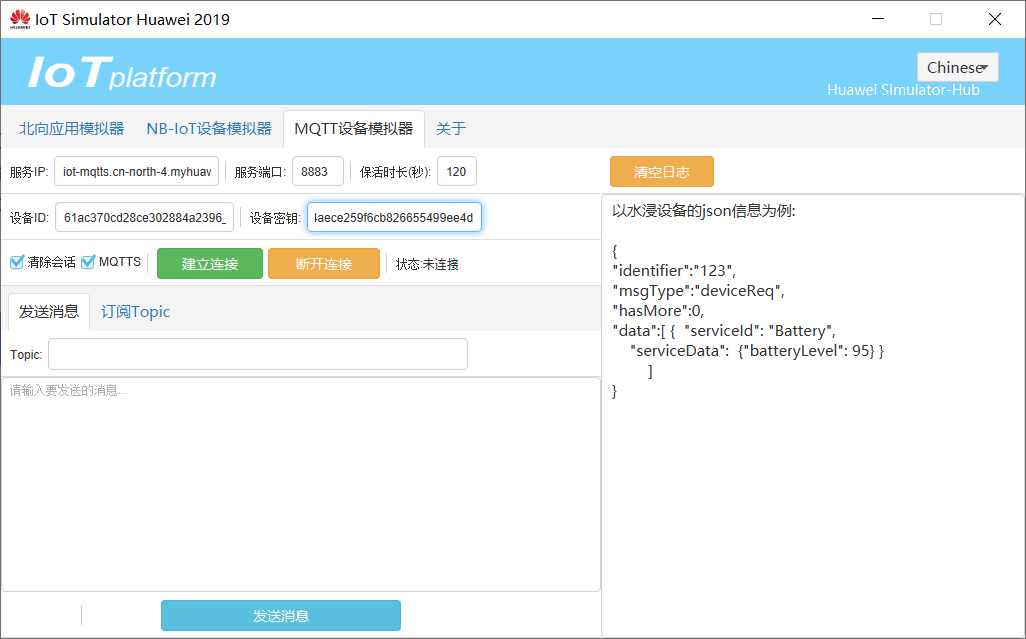Click the 设备密钥 input field
Viewport: 1026px width, 639px height.
[x=395, y=218]
